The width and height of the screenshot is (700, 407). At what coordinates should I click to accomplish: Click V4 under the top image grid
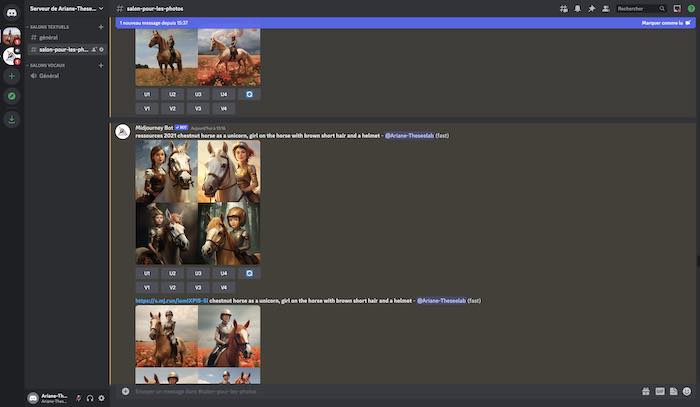tap(224, 108)
